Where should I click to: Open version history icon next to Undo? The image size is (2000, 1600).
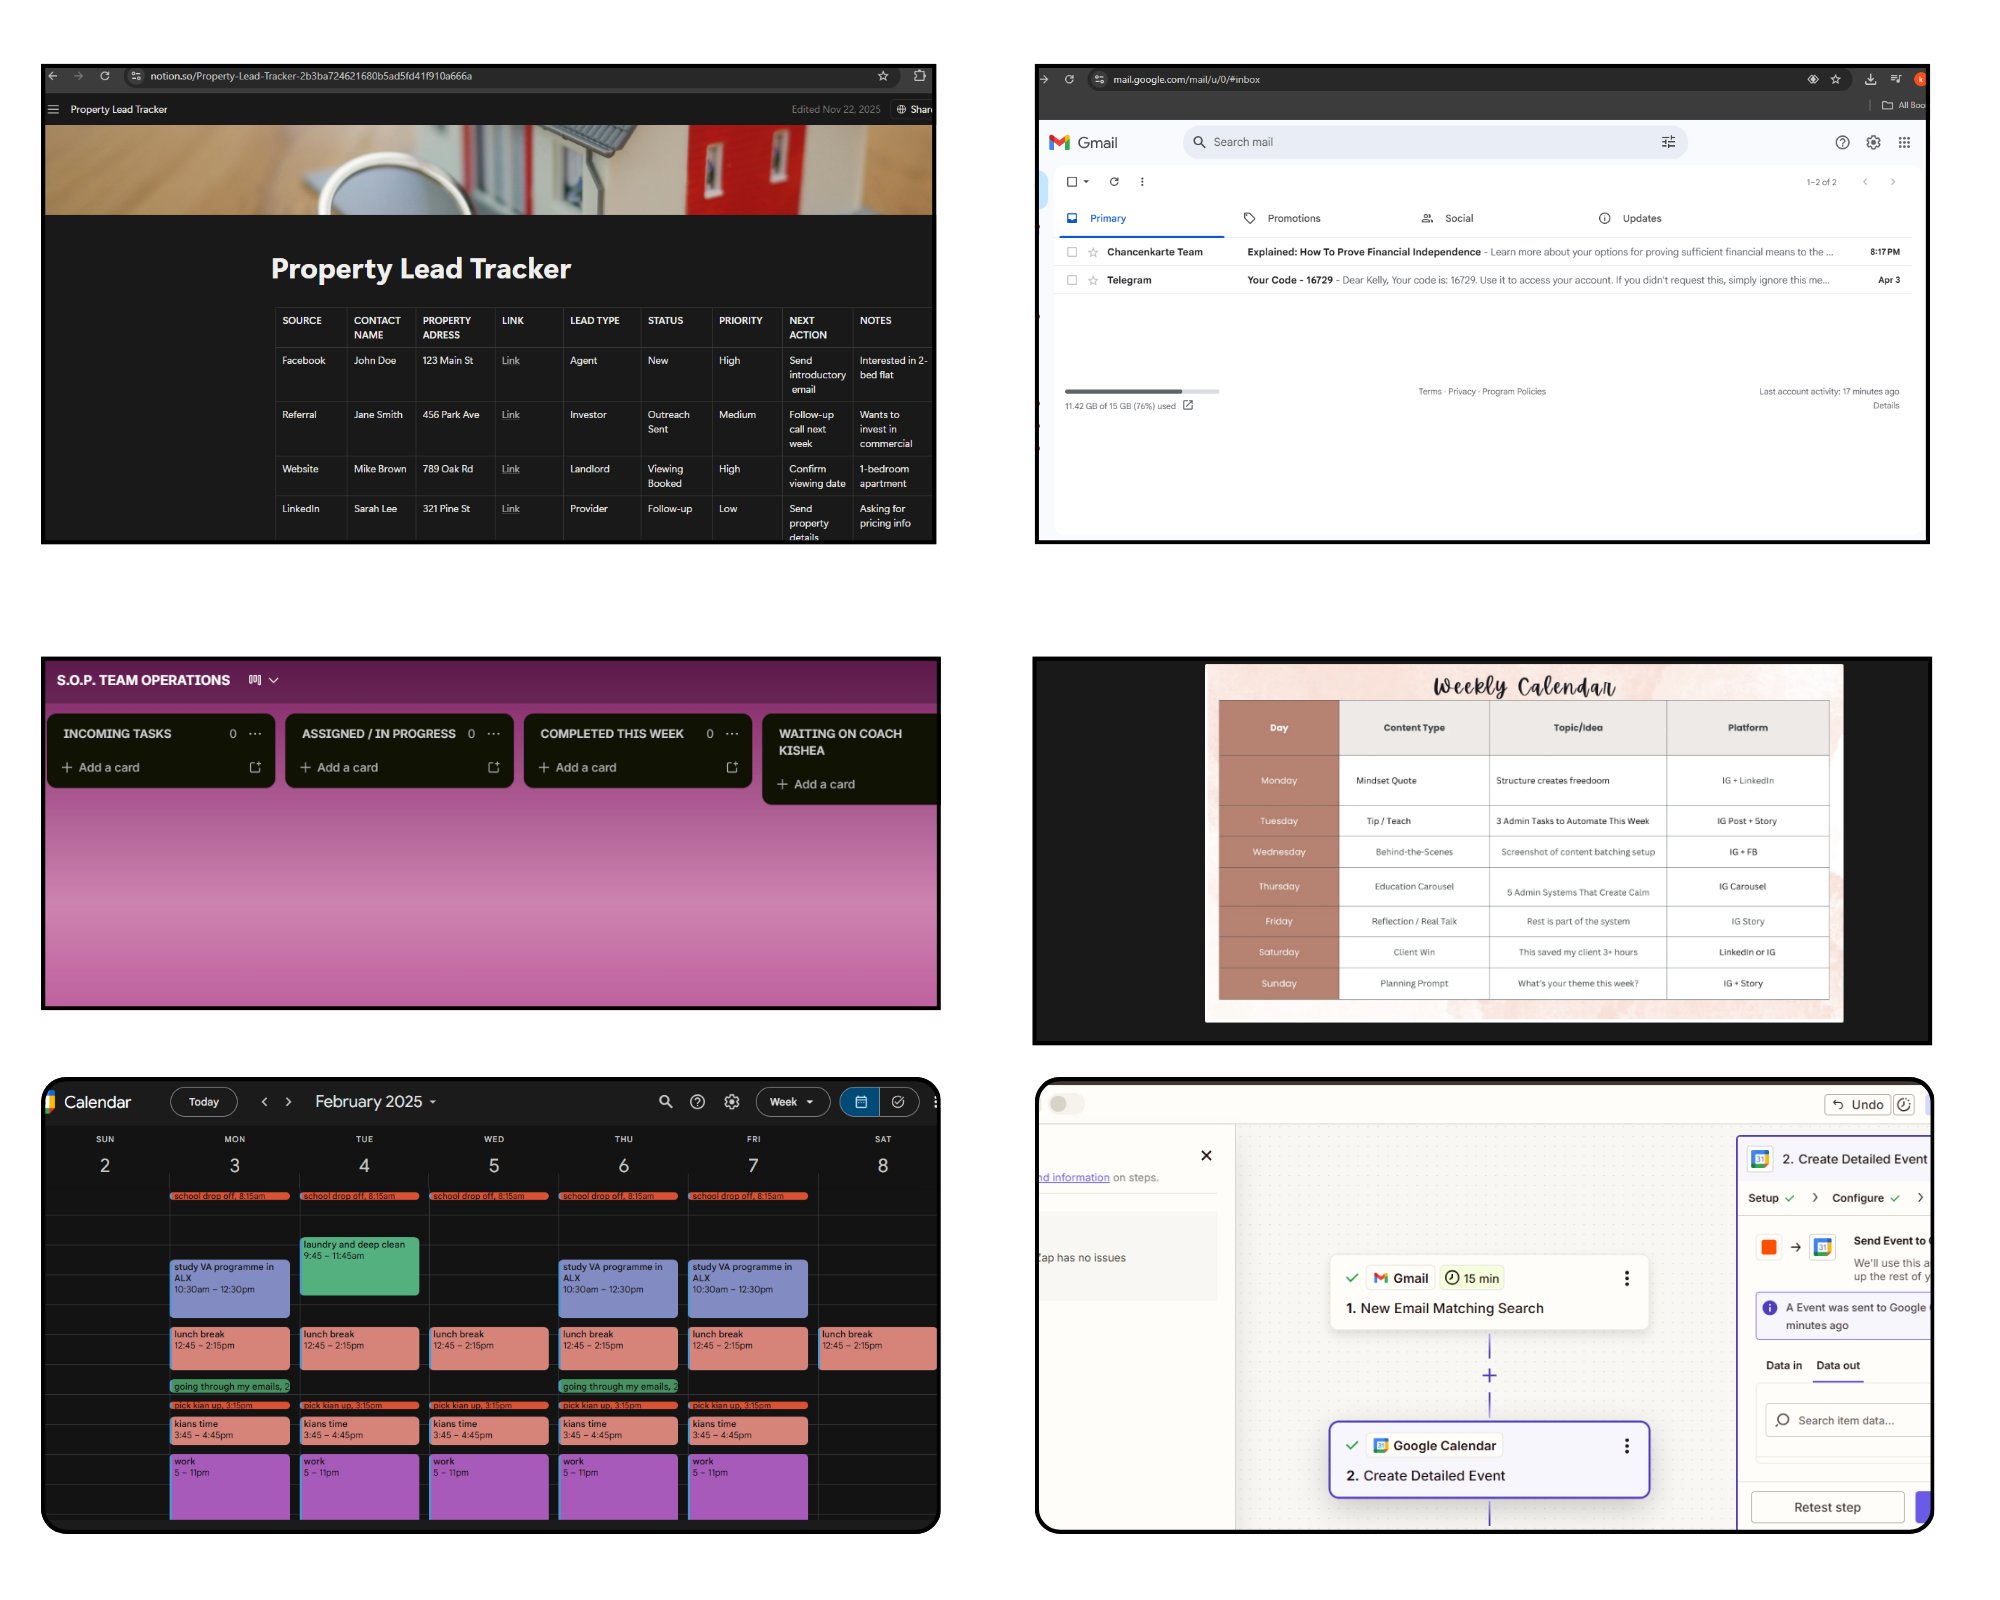tap(1903, 1104)
